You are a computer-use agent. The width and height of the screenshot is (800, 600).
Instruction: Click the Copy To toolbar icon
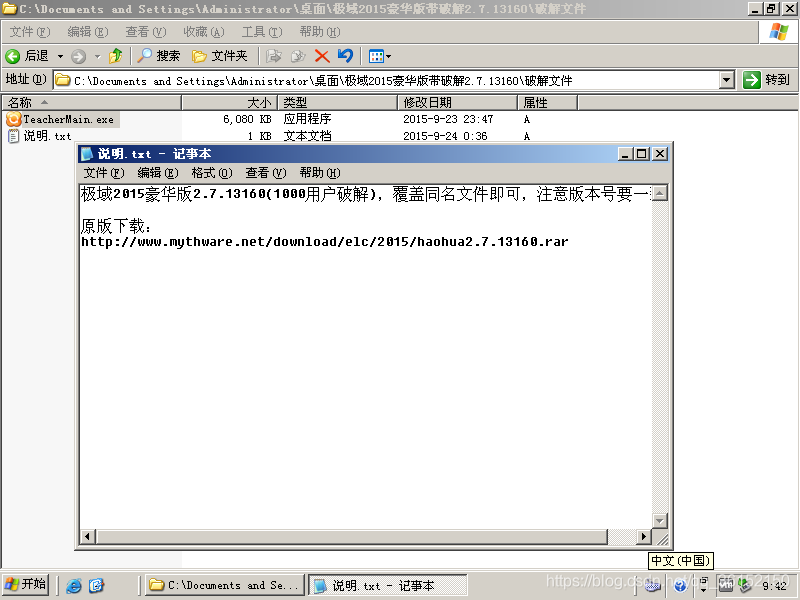click(x=298, y=56)
